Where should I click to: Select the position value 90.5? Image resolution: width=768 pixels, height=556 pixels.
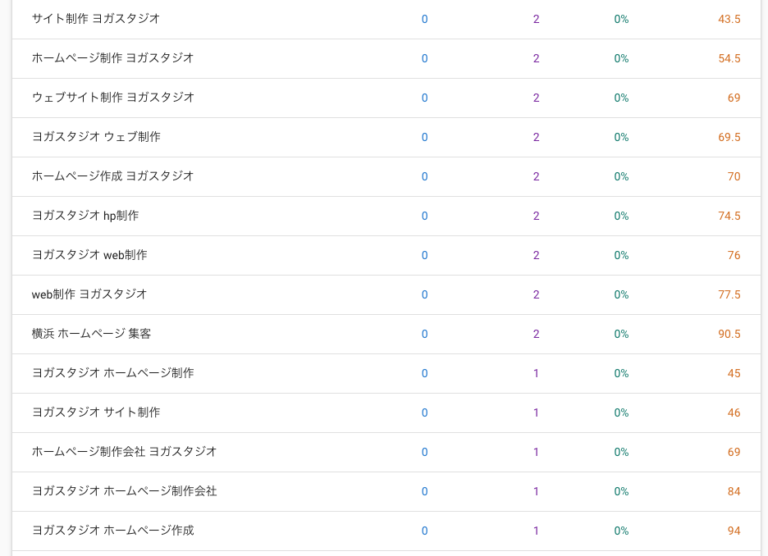click(x=729, y=334)
